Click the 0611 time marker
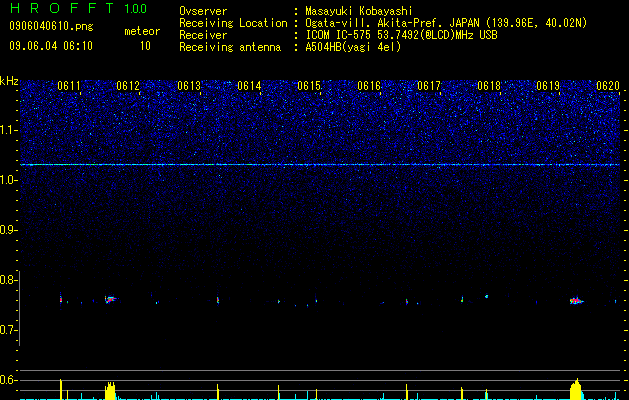 point(69,86)
